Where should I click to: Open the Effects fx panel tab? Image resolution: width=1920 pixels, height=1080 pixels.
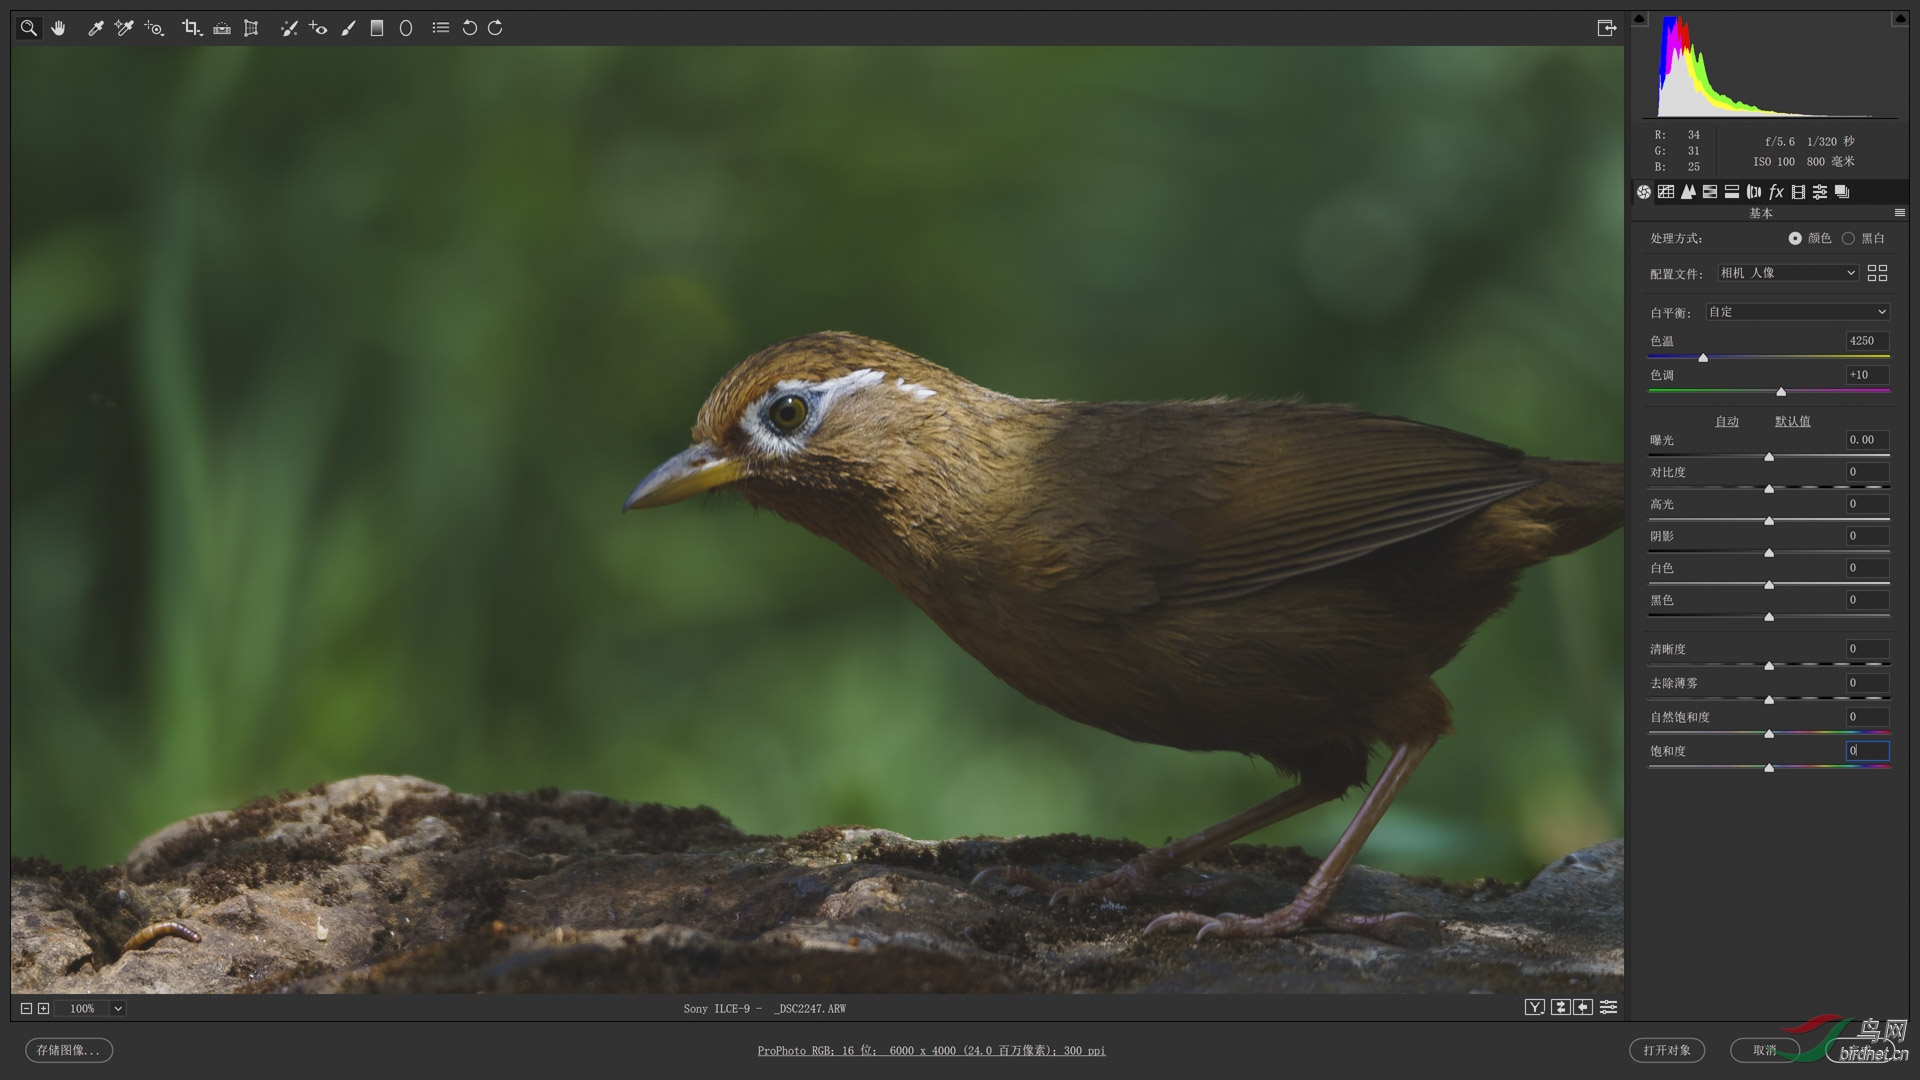click(x=1776, y=192)
